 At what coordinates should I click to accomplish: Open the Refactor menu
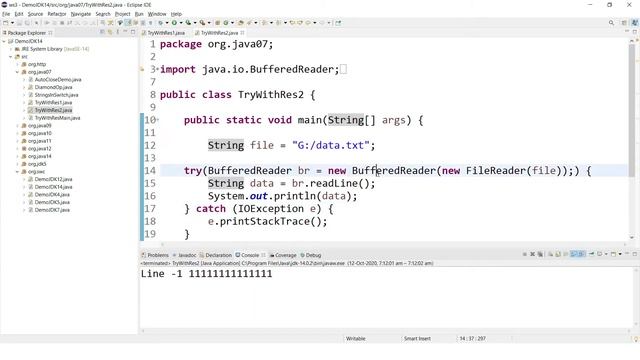(57, 14)
